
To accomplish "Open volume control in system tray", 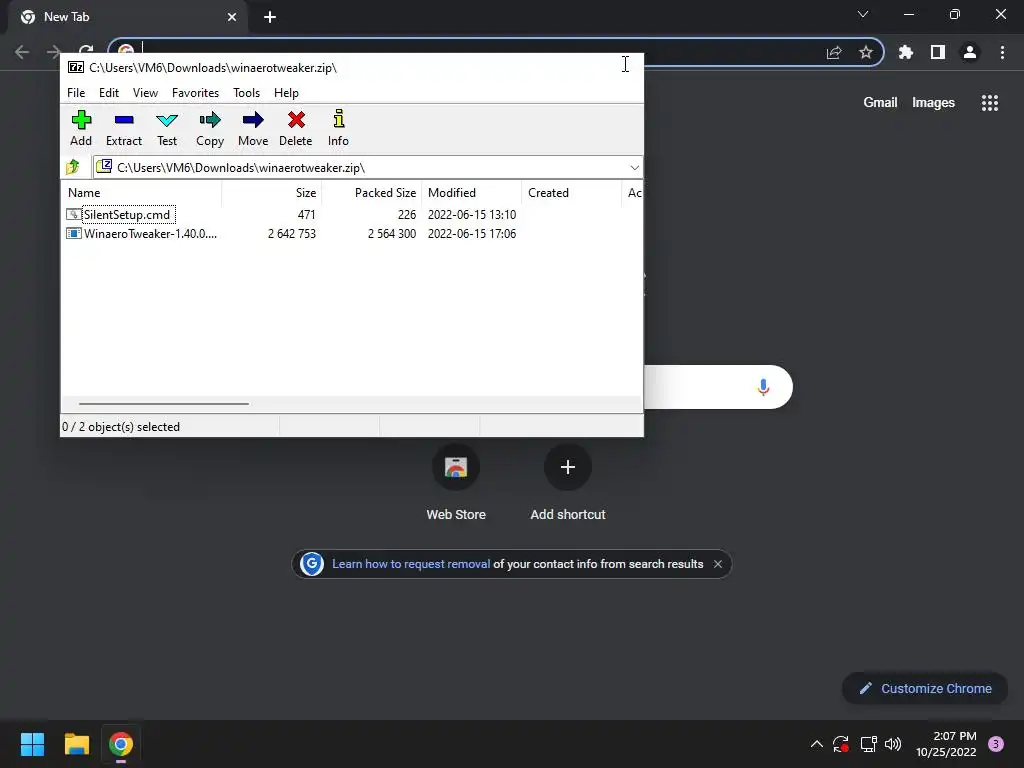I will [x=893, y=744].
